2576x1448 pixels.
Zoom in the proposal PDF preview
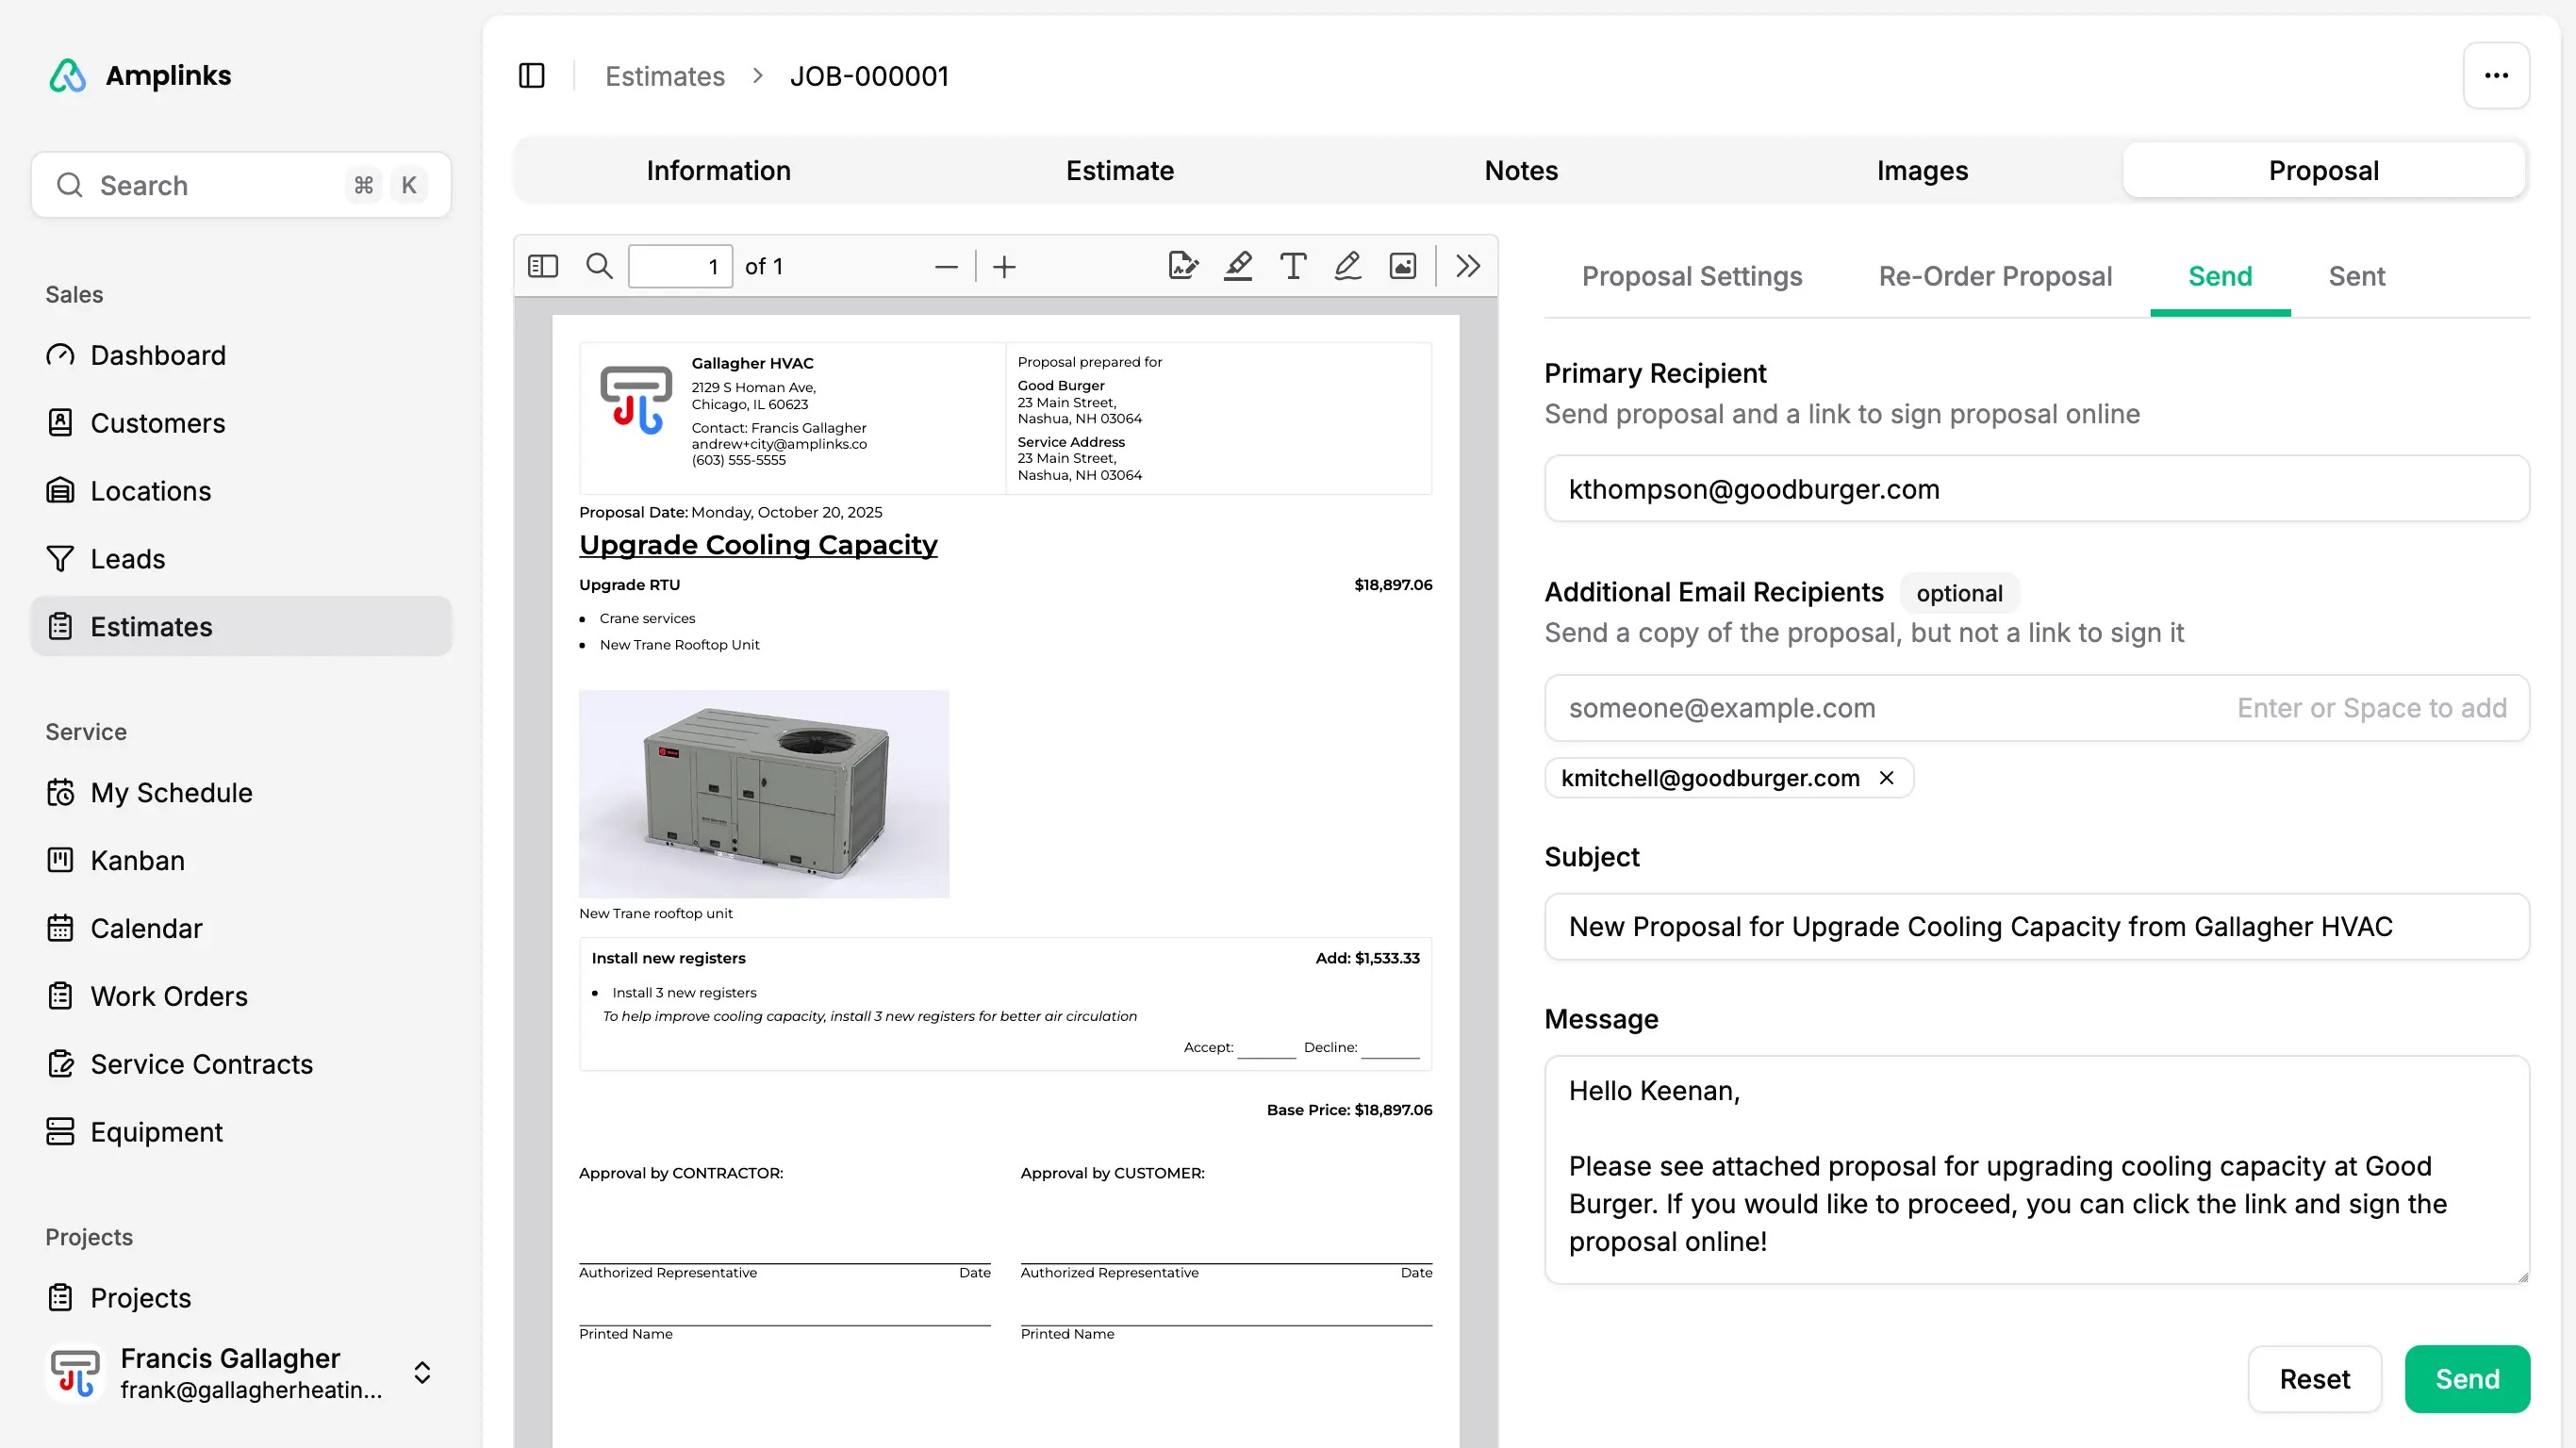[x=1004, y=267]
